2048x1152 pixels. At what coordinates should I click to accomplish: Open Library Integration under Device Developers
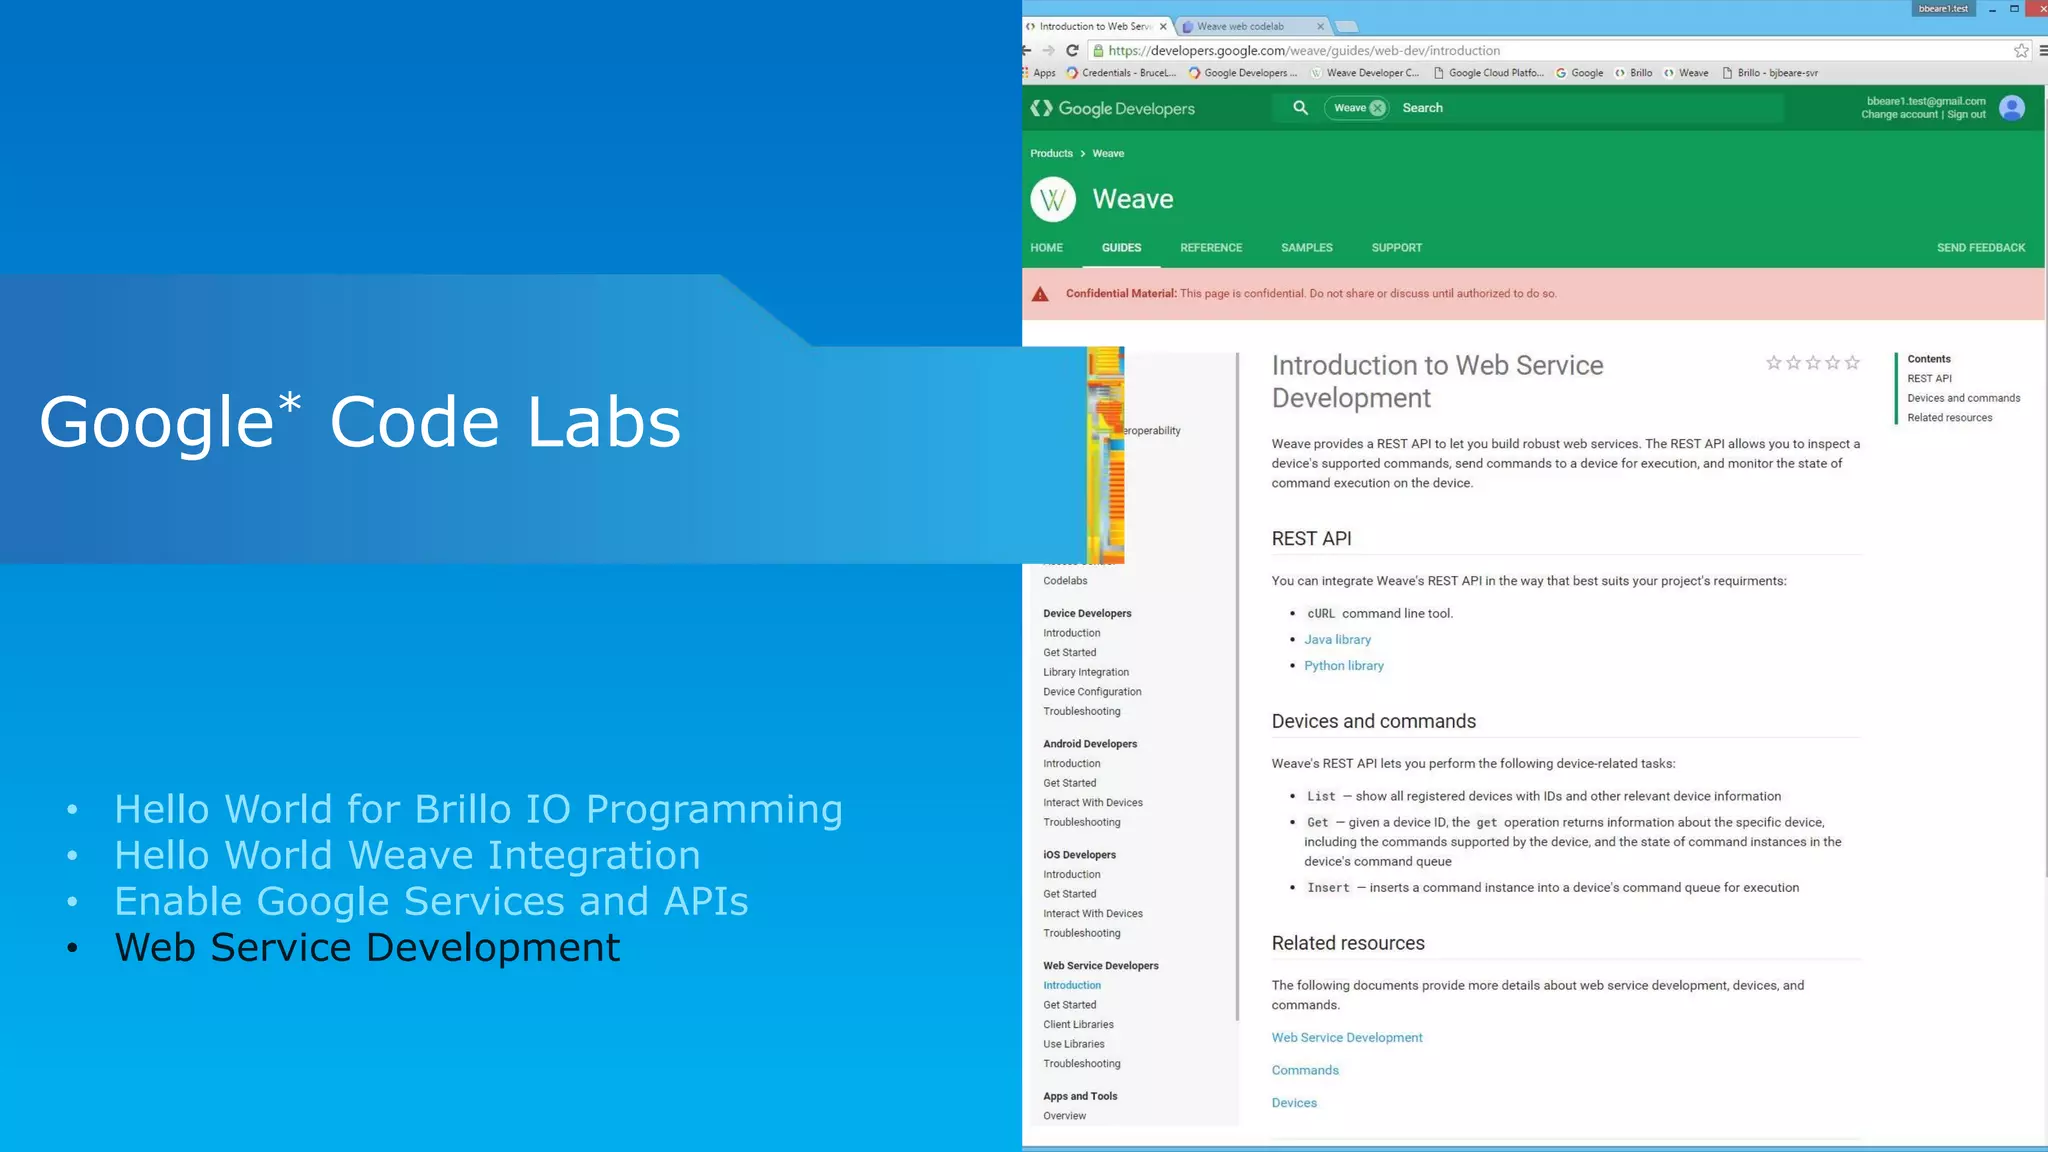click(x=1086, y=673)
